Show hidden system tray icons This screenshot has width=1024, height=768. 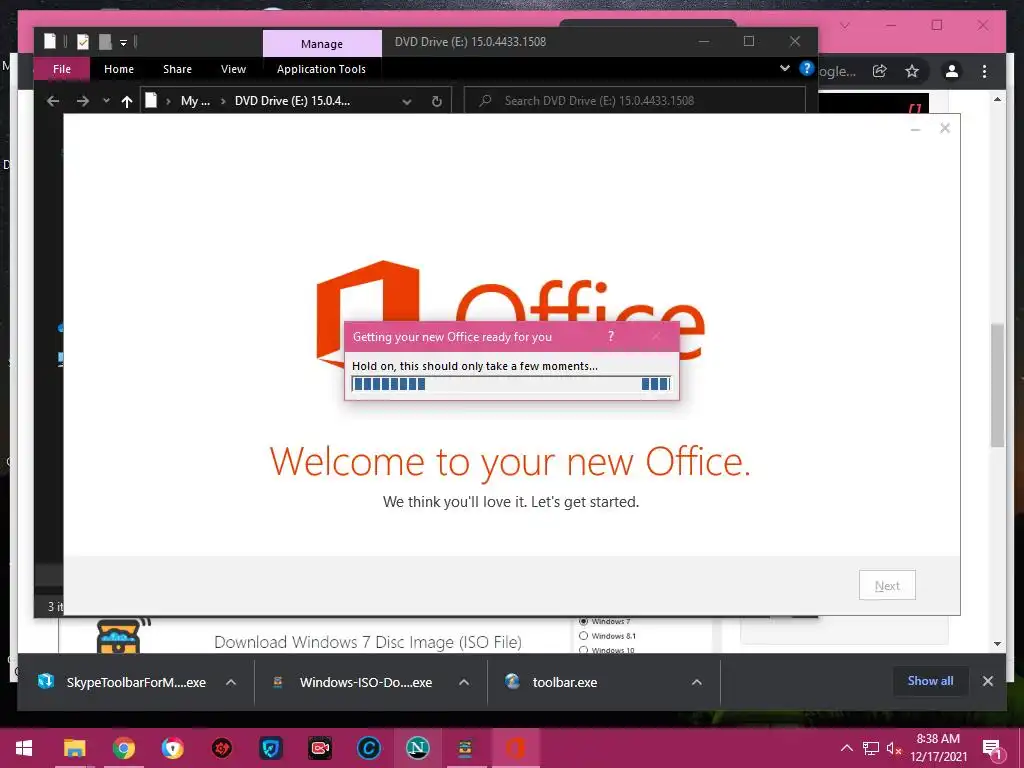pos(846,748)
